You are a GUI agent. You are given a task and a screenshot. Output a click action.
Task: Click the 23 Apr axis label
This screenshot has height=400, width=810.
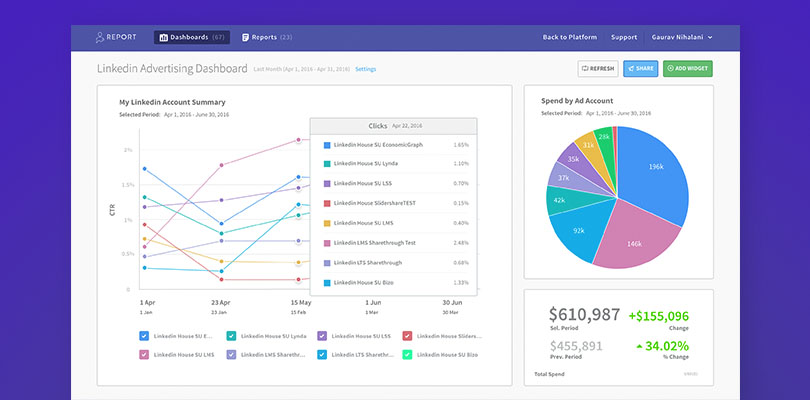coord(221,302)
